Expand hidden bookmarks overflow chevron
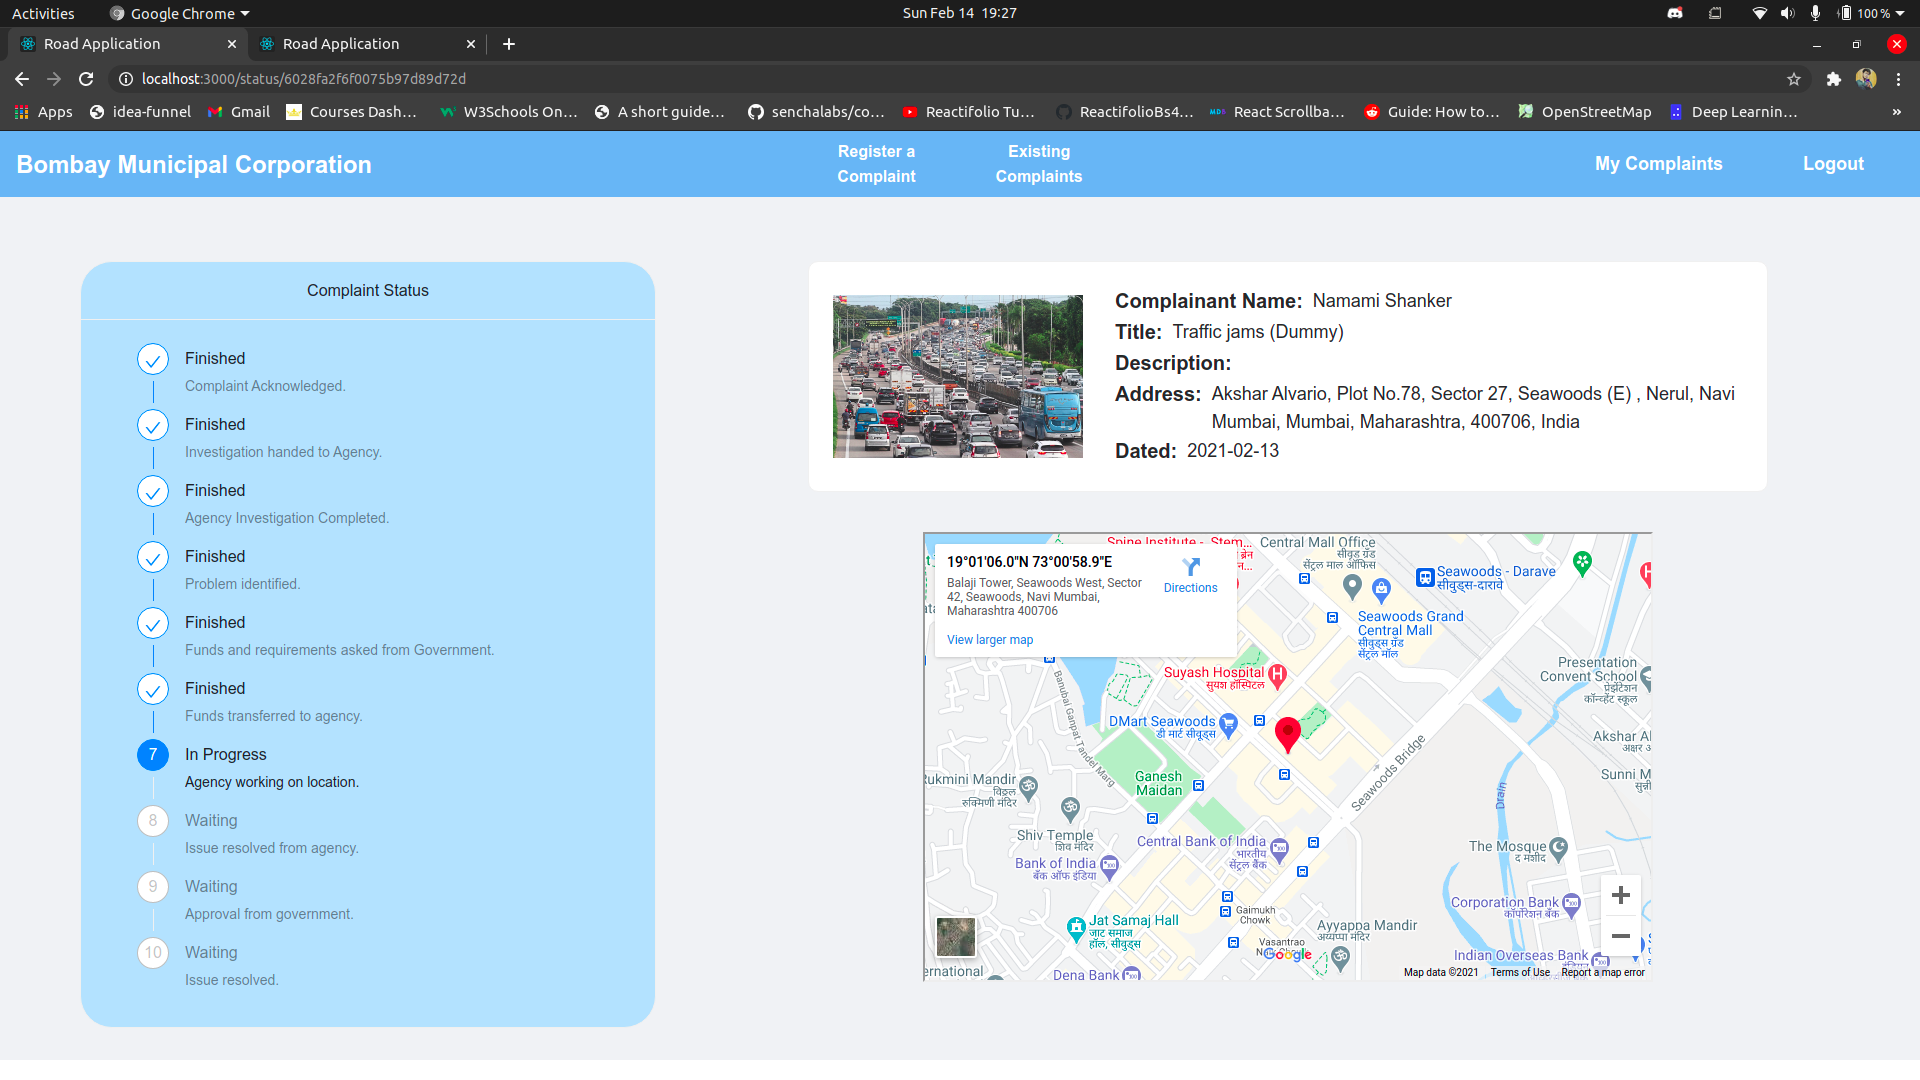The width and height of the screenshot is (1920, 1080). click(1896, 112)
